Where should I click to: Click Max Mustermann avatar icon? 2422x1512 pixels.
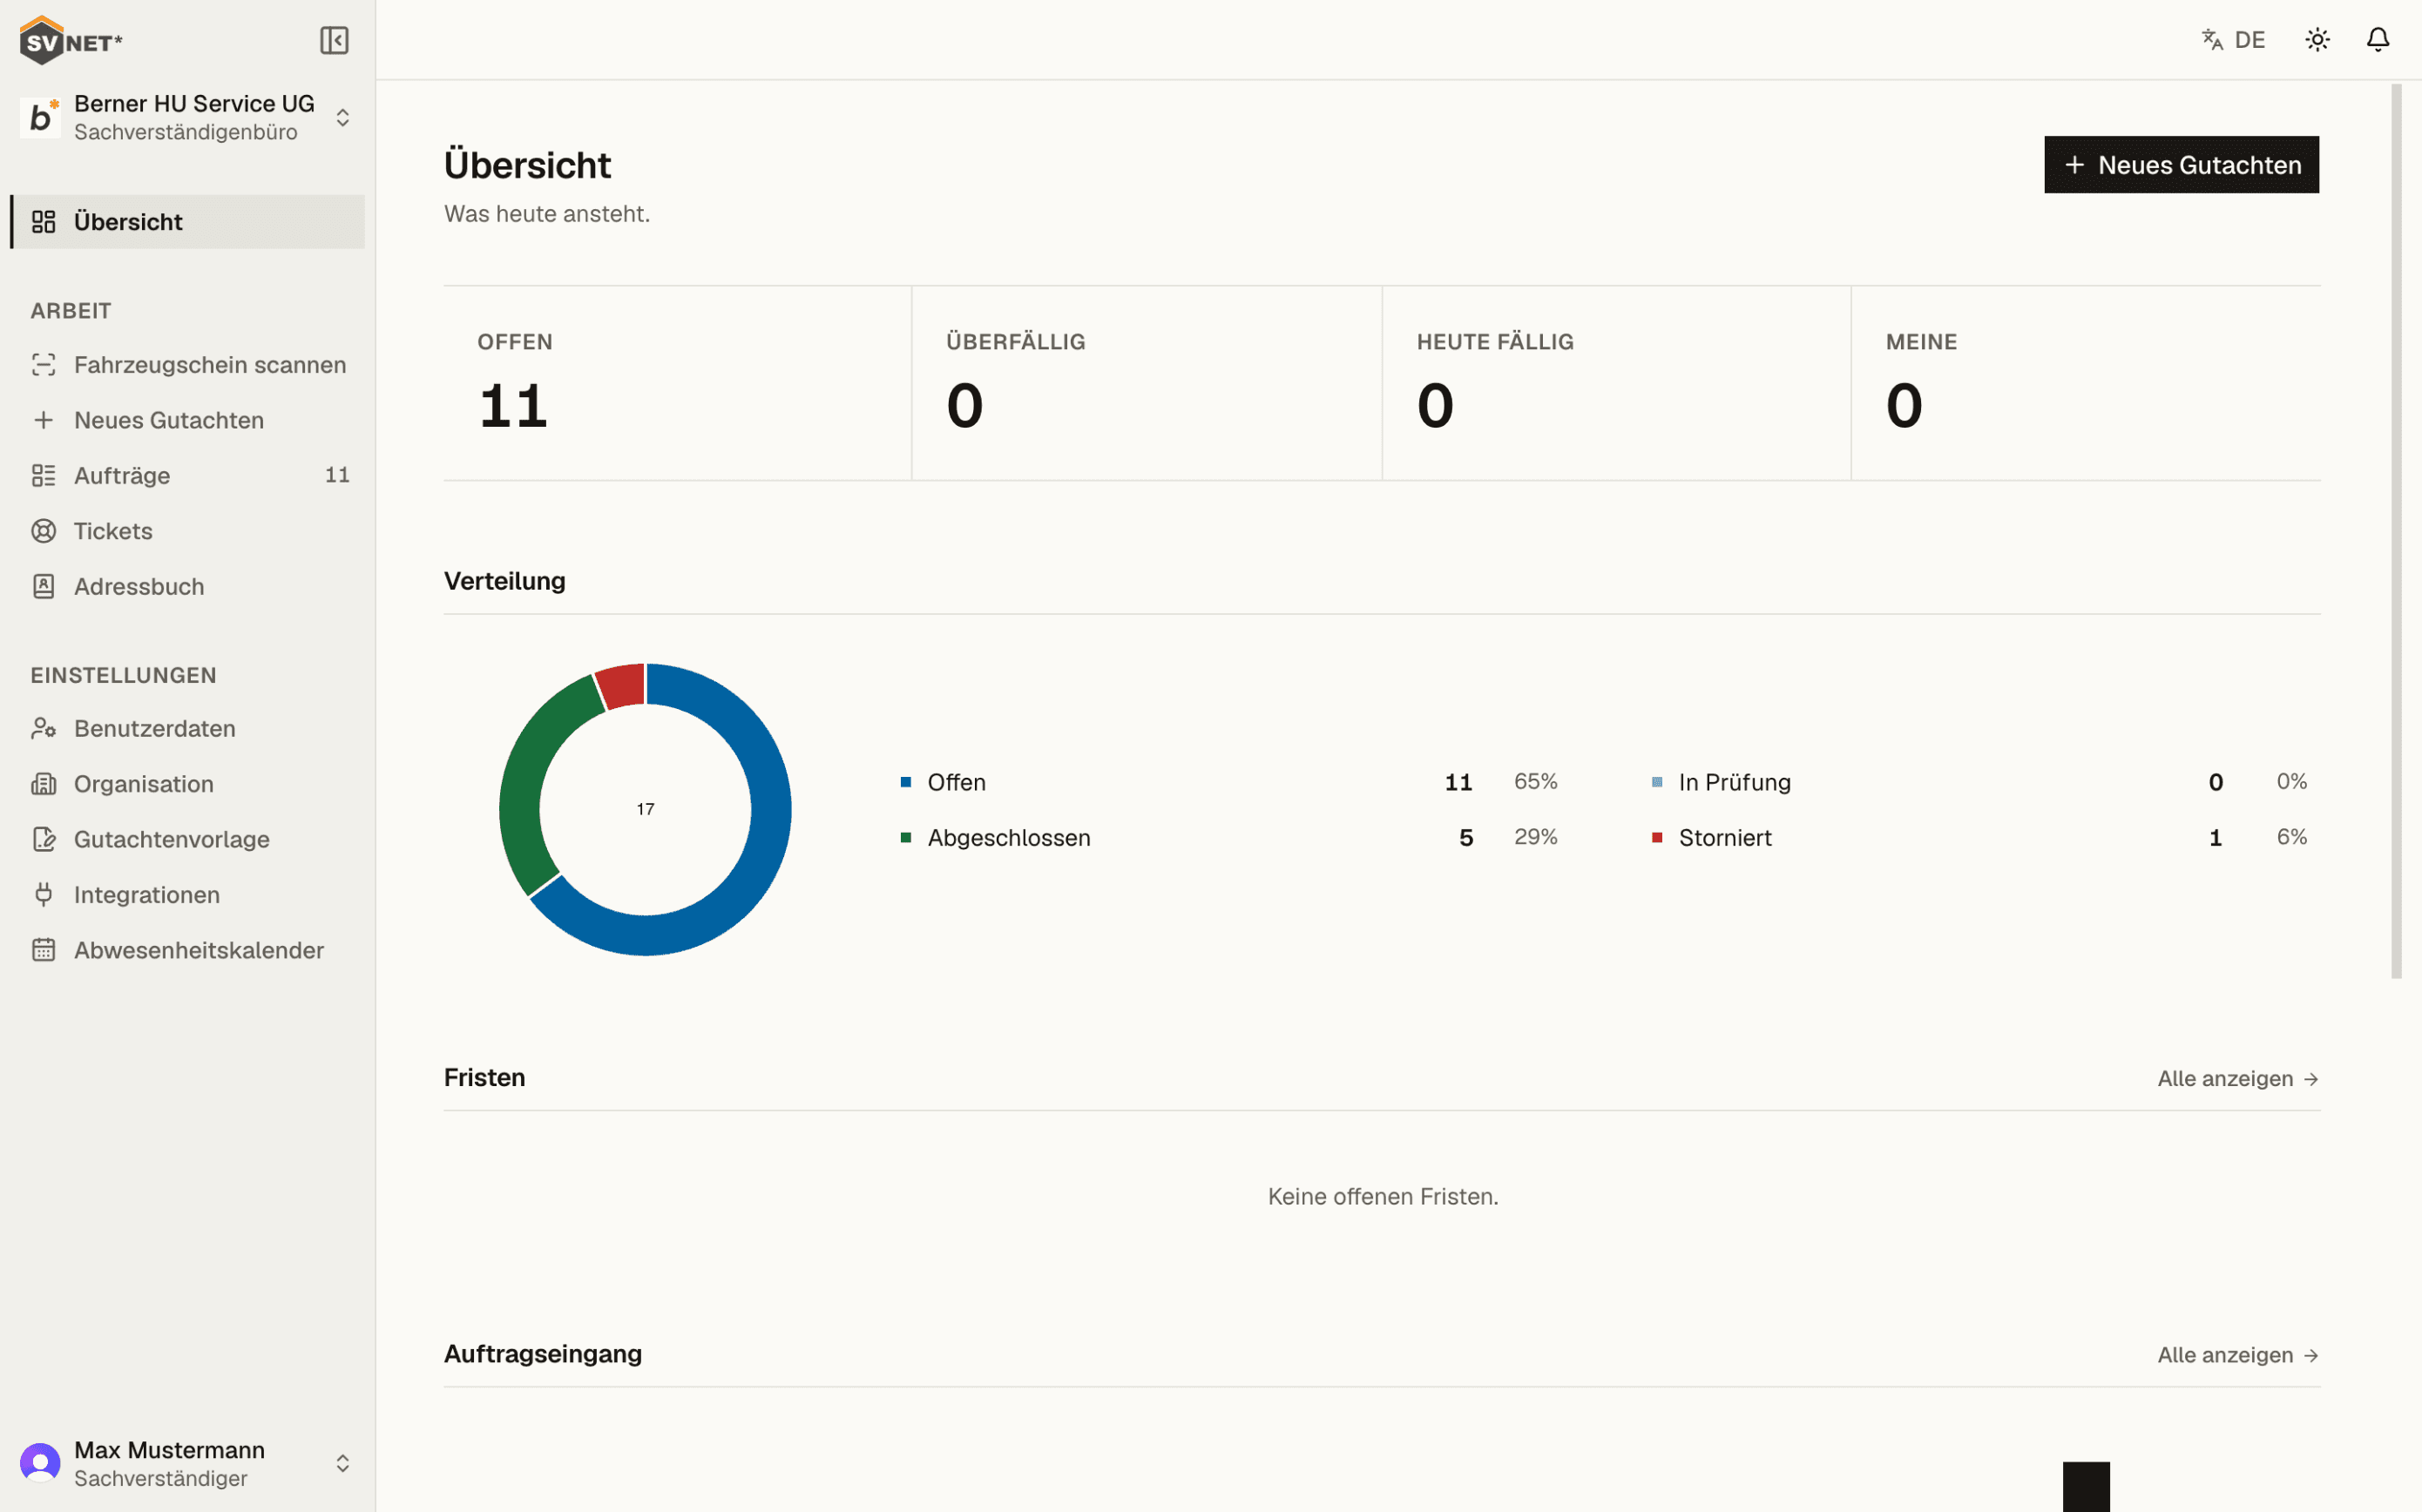(40, 1463)
